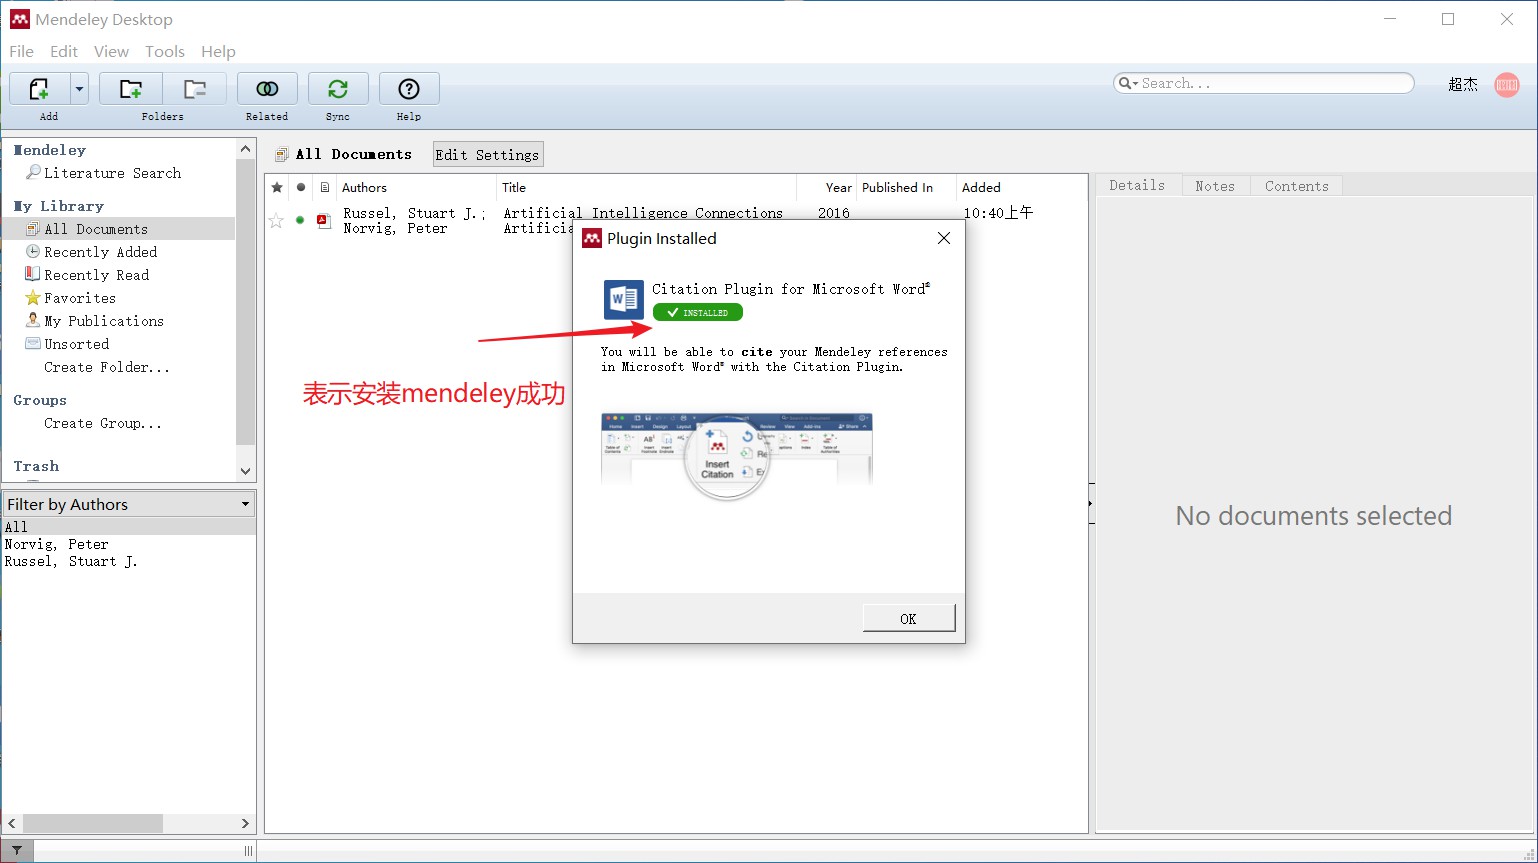Click the Literature Search magnifier icon
The image size is (1538, 863).
click(33, 172)
